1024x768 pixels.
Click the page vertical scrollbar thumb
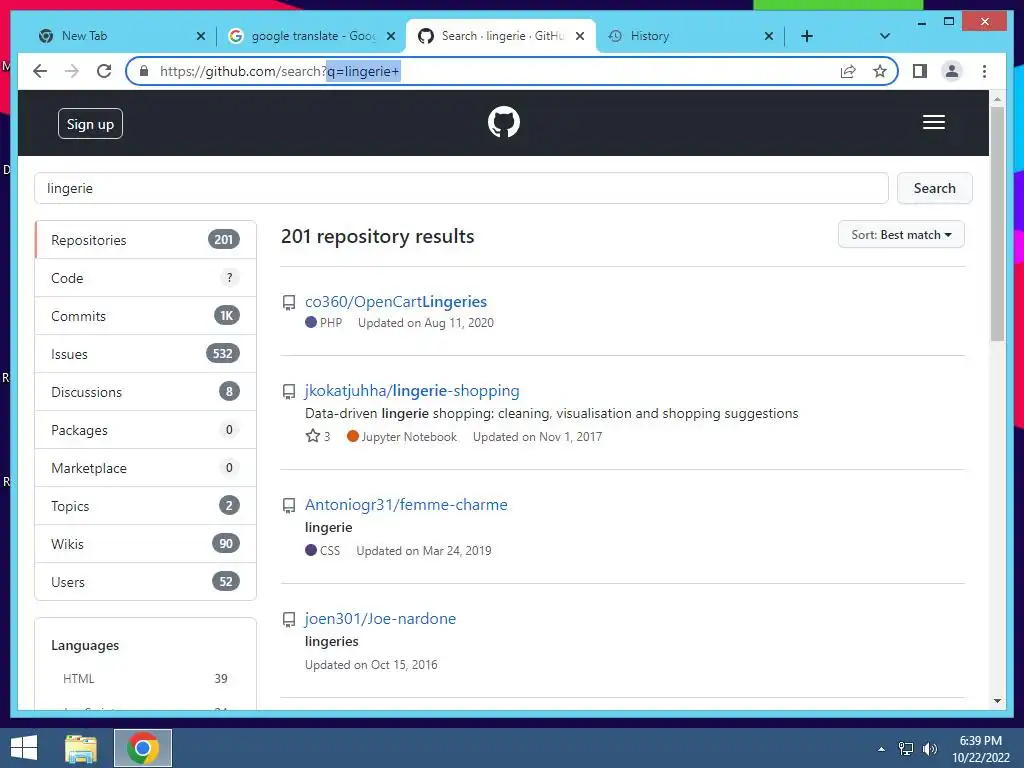(x=997, y=224)
